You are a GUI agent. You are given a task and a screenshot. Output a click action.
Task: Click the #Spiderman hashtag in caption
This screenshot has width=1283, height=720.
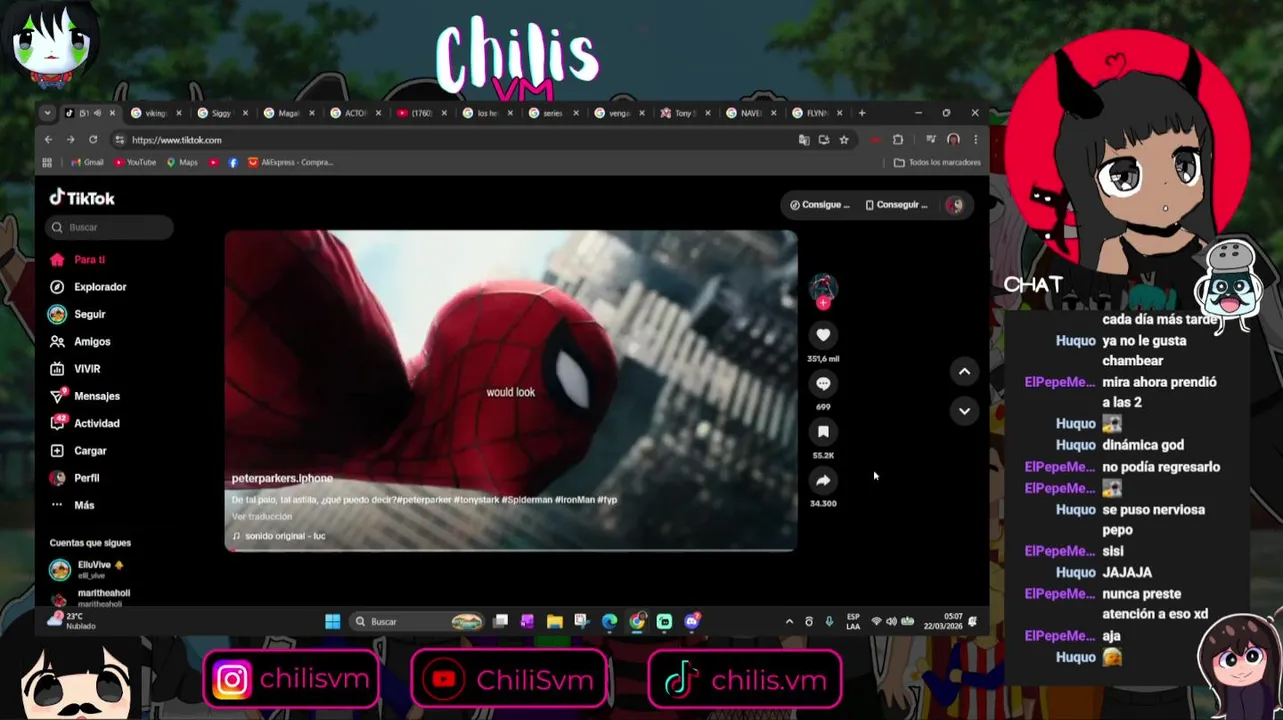coord(526,500)
